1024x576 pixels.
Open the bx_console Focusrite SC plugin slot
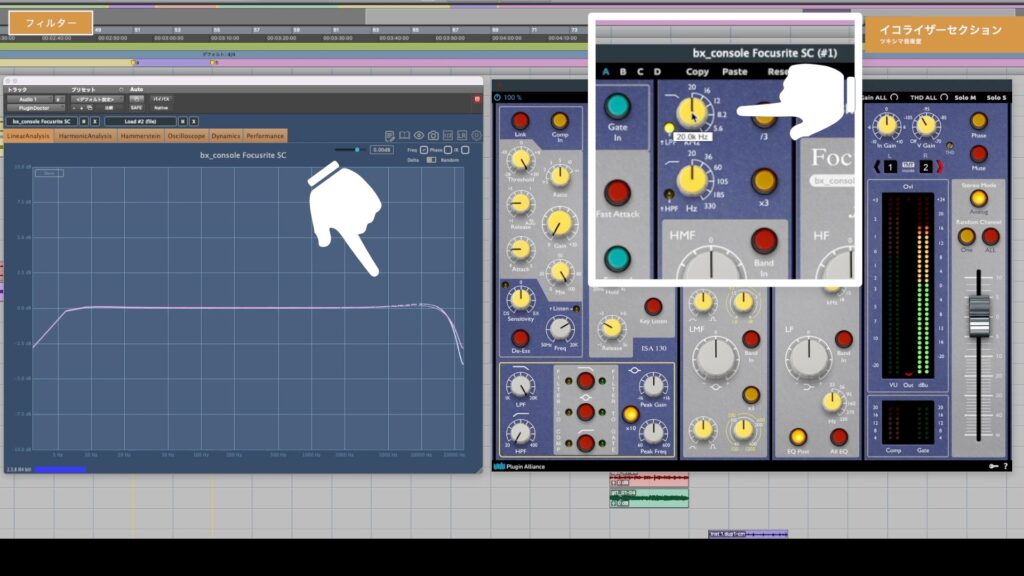42,121
